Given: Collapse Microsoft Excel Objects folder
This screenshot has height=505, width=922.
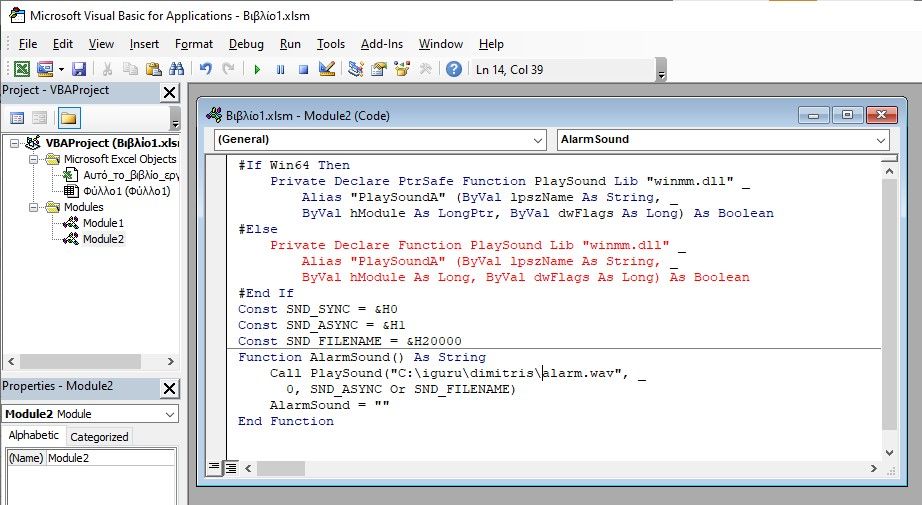Looking at the screenshot, I should [x=34, y=159].
